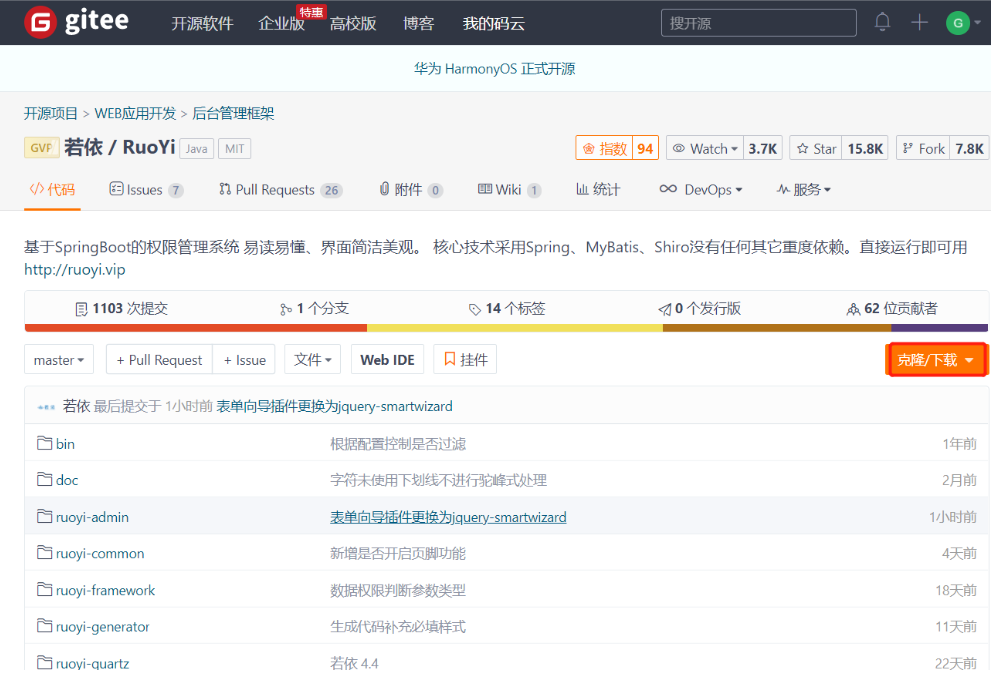Screen dimensions: 993x682
Task: Open the 统计 statistics tab
Action: tap(598, 189)
